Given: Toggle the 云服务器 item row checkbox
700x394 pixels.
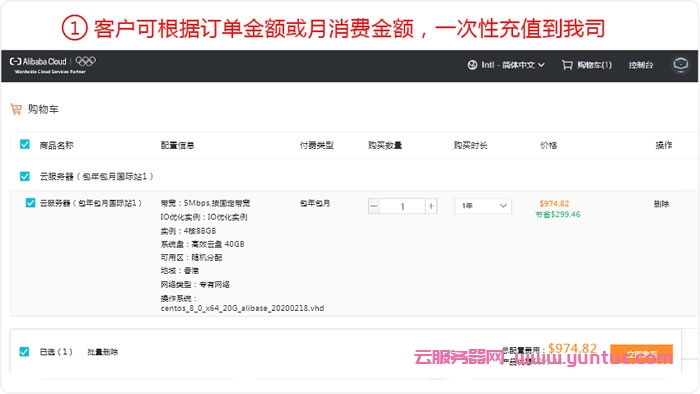Looking at the screenshot, I should coord(30,203).
